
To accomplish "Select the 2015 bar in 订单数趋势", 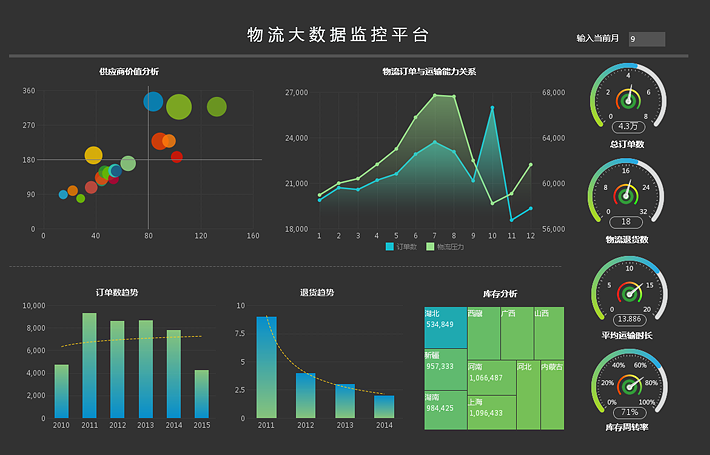I will [202, 394].
